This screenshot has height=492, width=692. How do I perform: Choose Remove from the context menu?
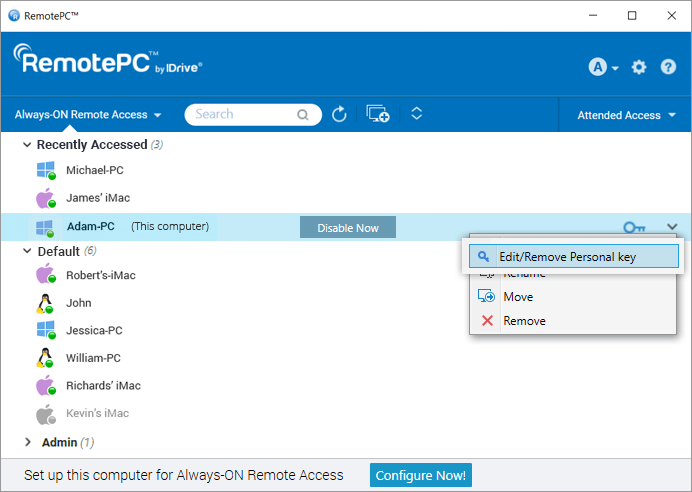coord(573,321)
